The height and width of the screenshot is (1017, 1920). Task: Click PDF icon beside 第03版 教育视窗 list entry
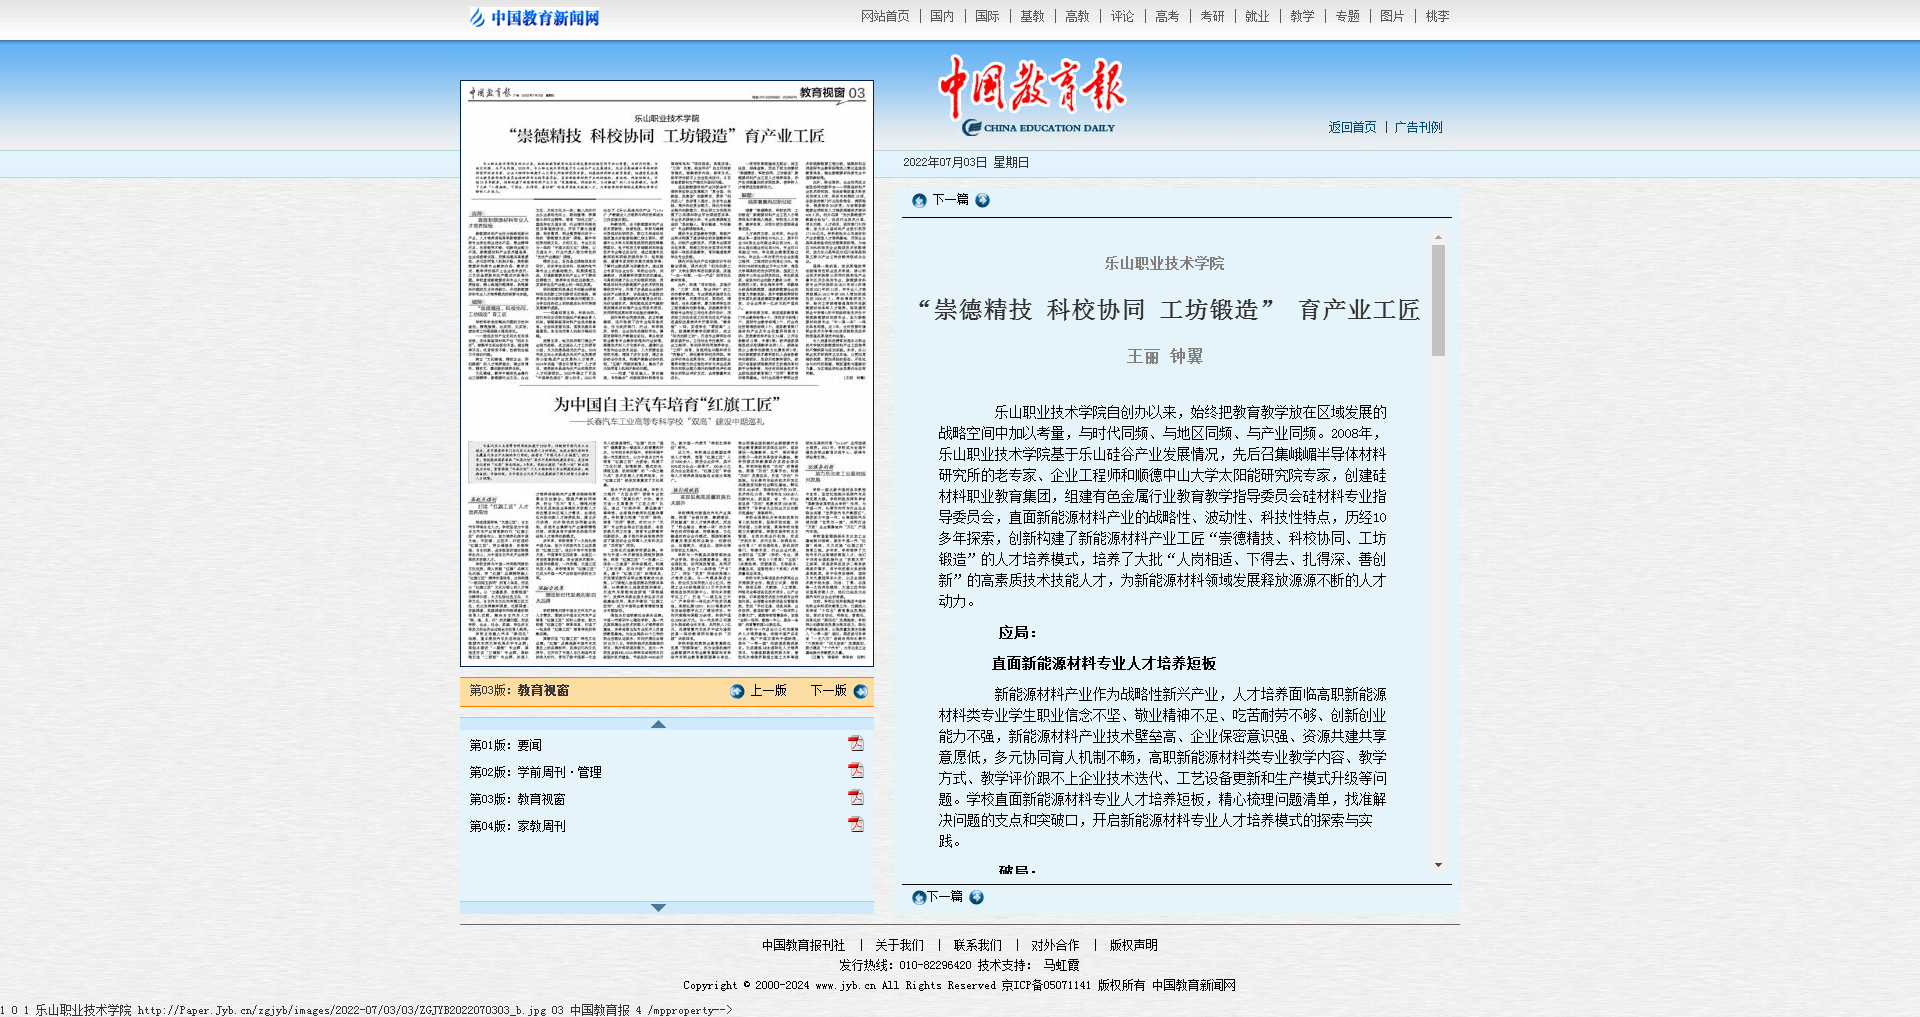855,797
